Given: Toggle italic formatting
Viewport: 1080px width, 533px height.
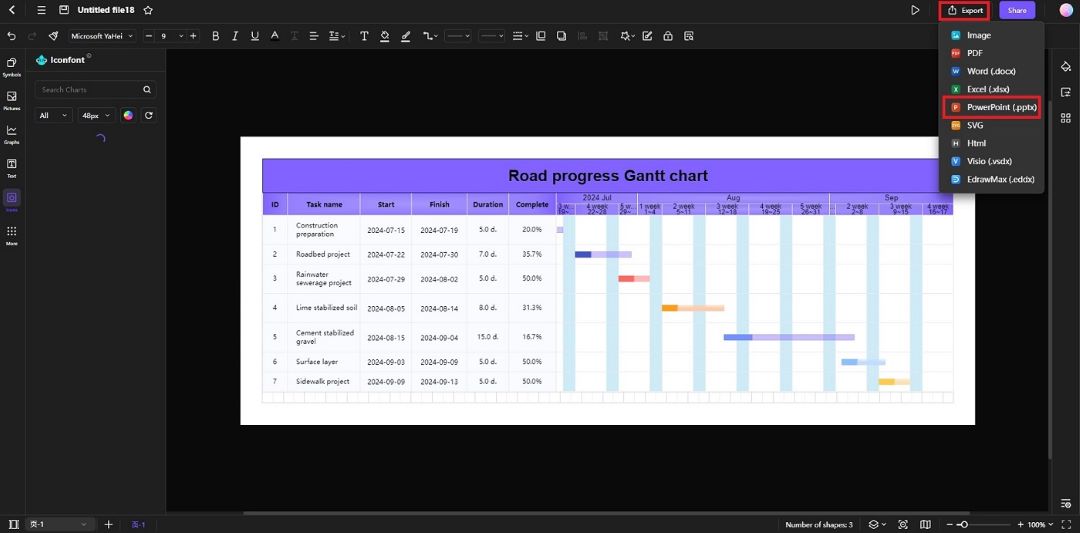Looking at the screenshot, I should point(235,36).
